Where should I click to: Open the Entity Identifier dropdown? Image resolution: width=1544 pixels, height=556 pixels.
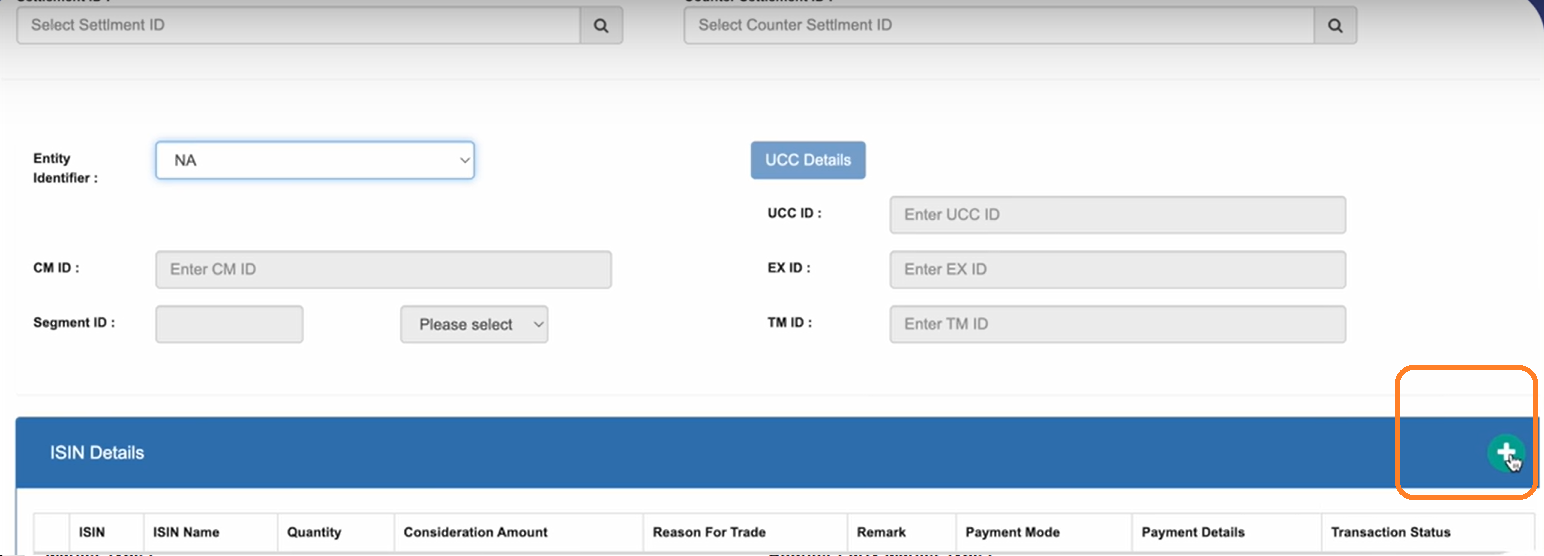(x=314, y=160)
